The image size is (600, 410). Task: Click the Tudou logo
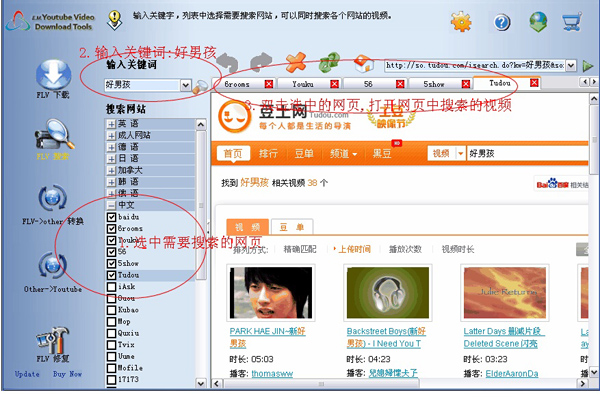click(235, 117)
